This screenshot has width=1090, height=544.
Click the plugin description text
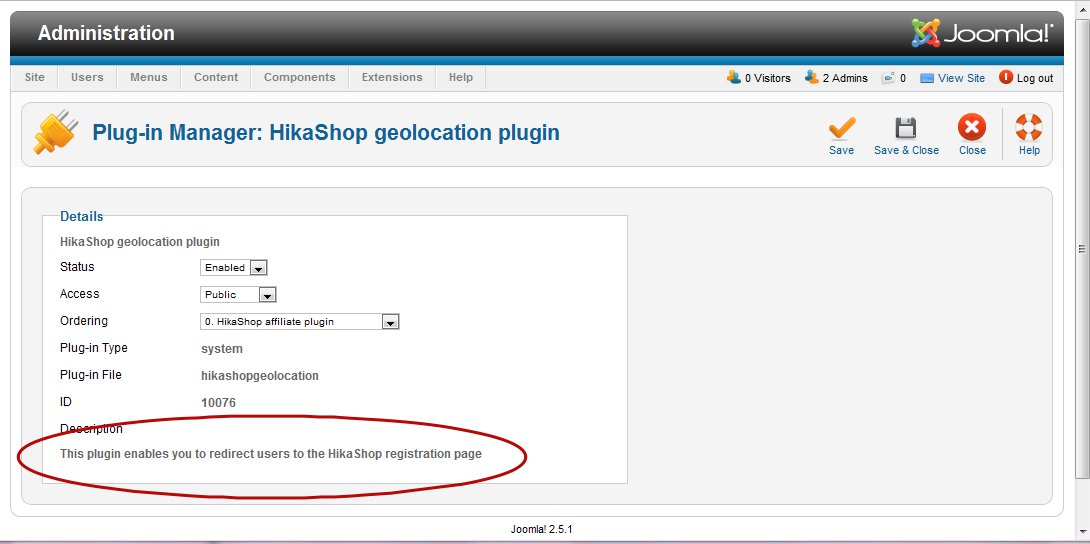coord(271,454)
